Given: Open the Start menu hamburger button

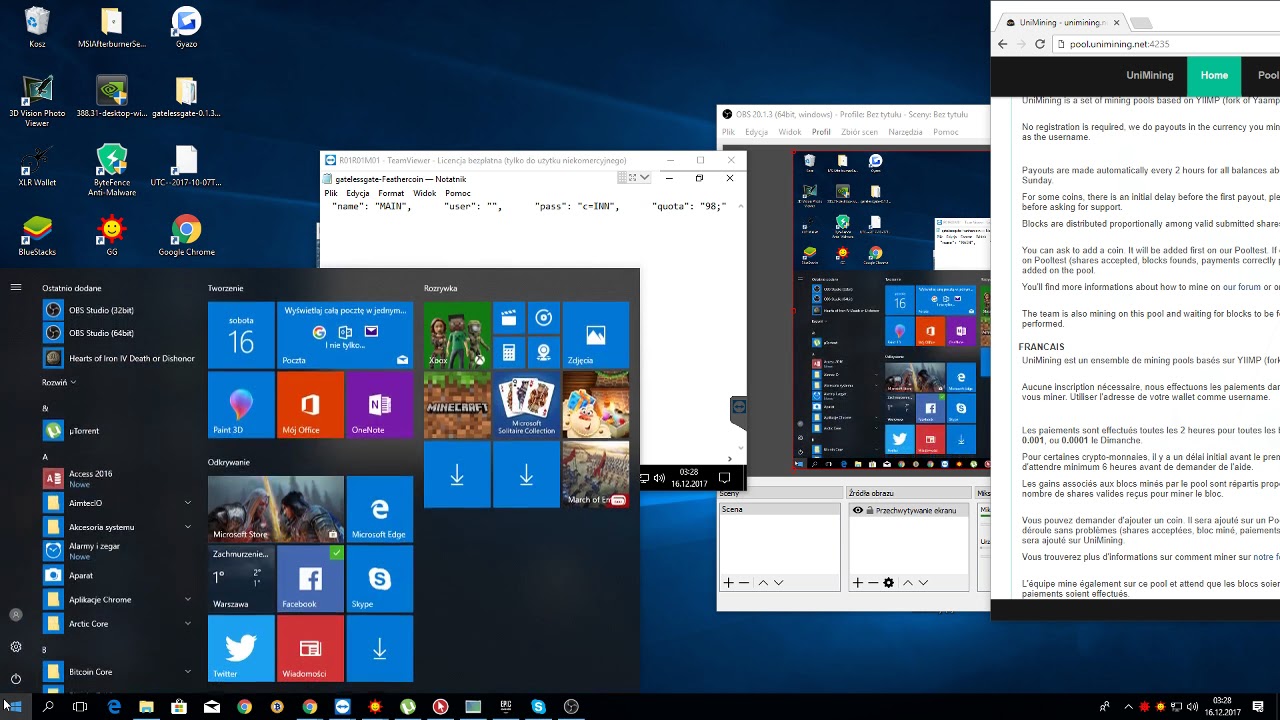Looking at the screenshot, I should coord(15,288).
